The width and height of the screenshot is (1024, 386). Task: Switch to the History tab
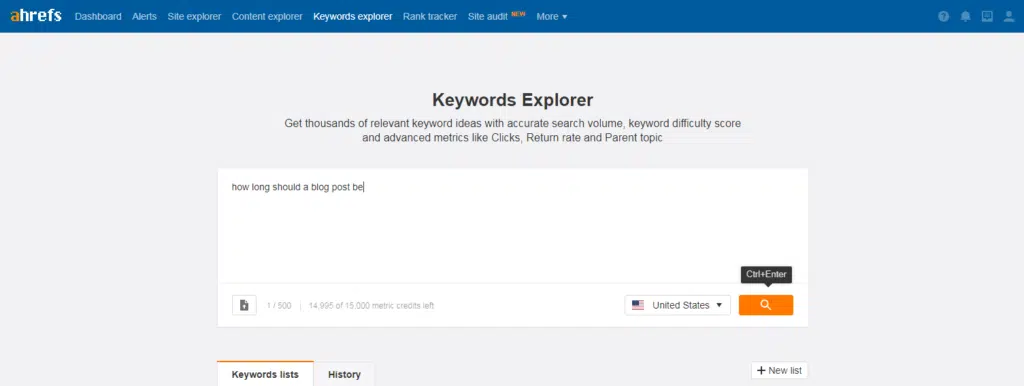point(344,374)
